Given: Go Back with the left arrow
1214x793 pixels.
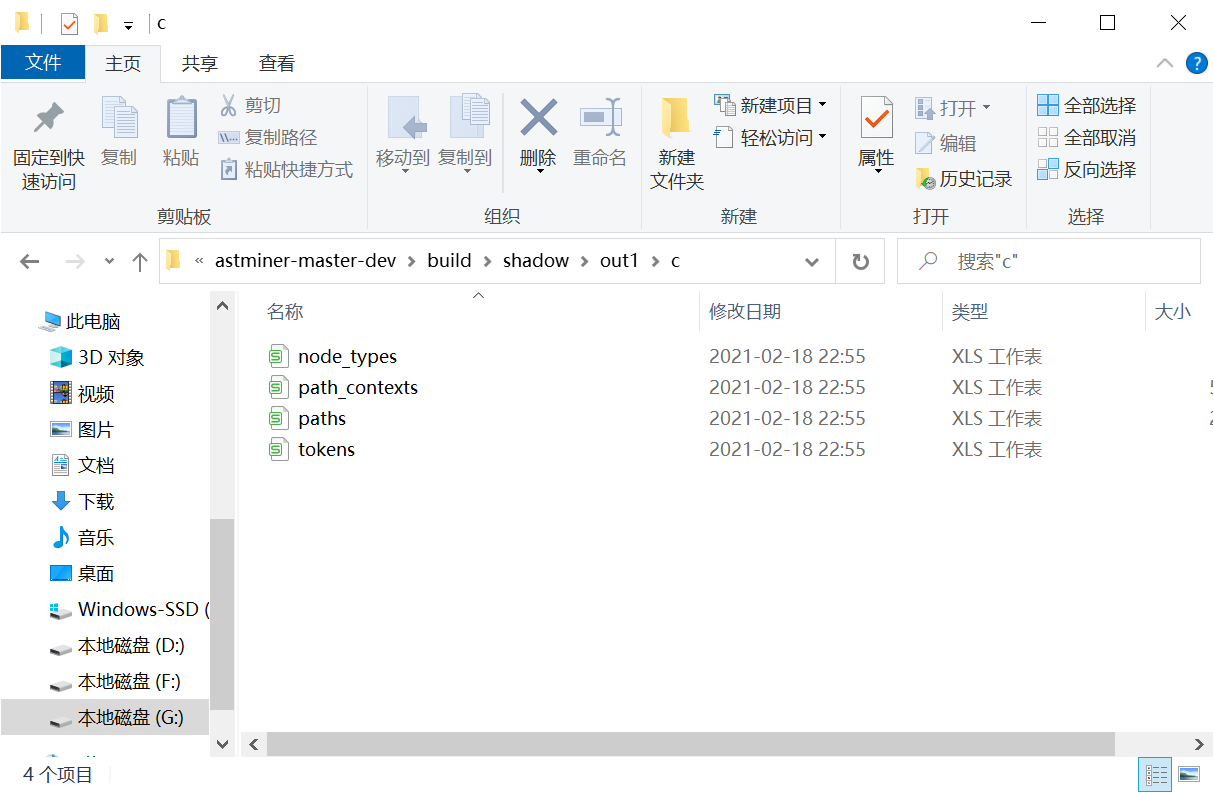Looking at the screenshot, I should point(30,262).
